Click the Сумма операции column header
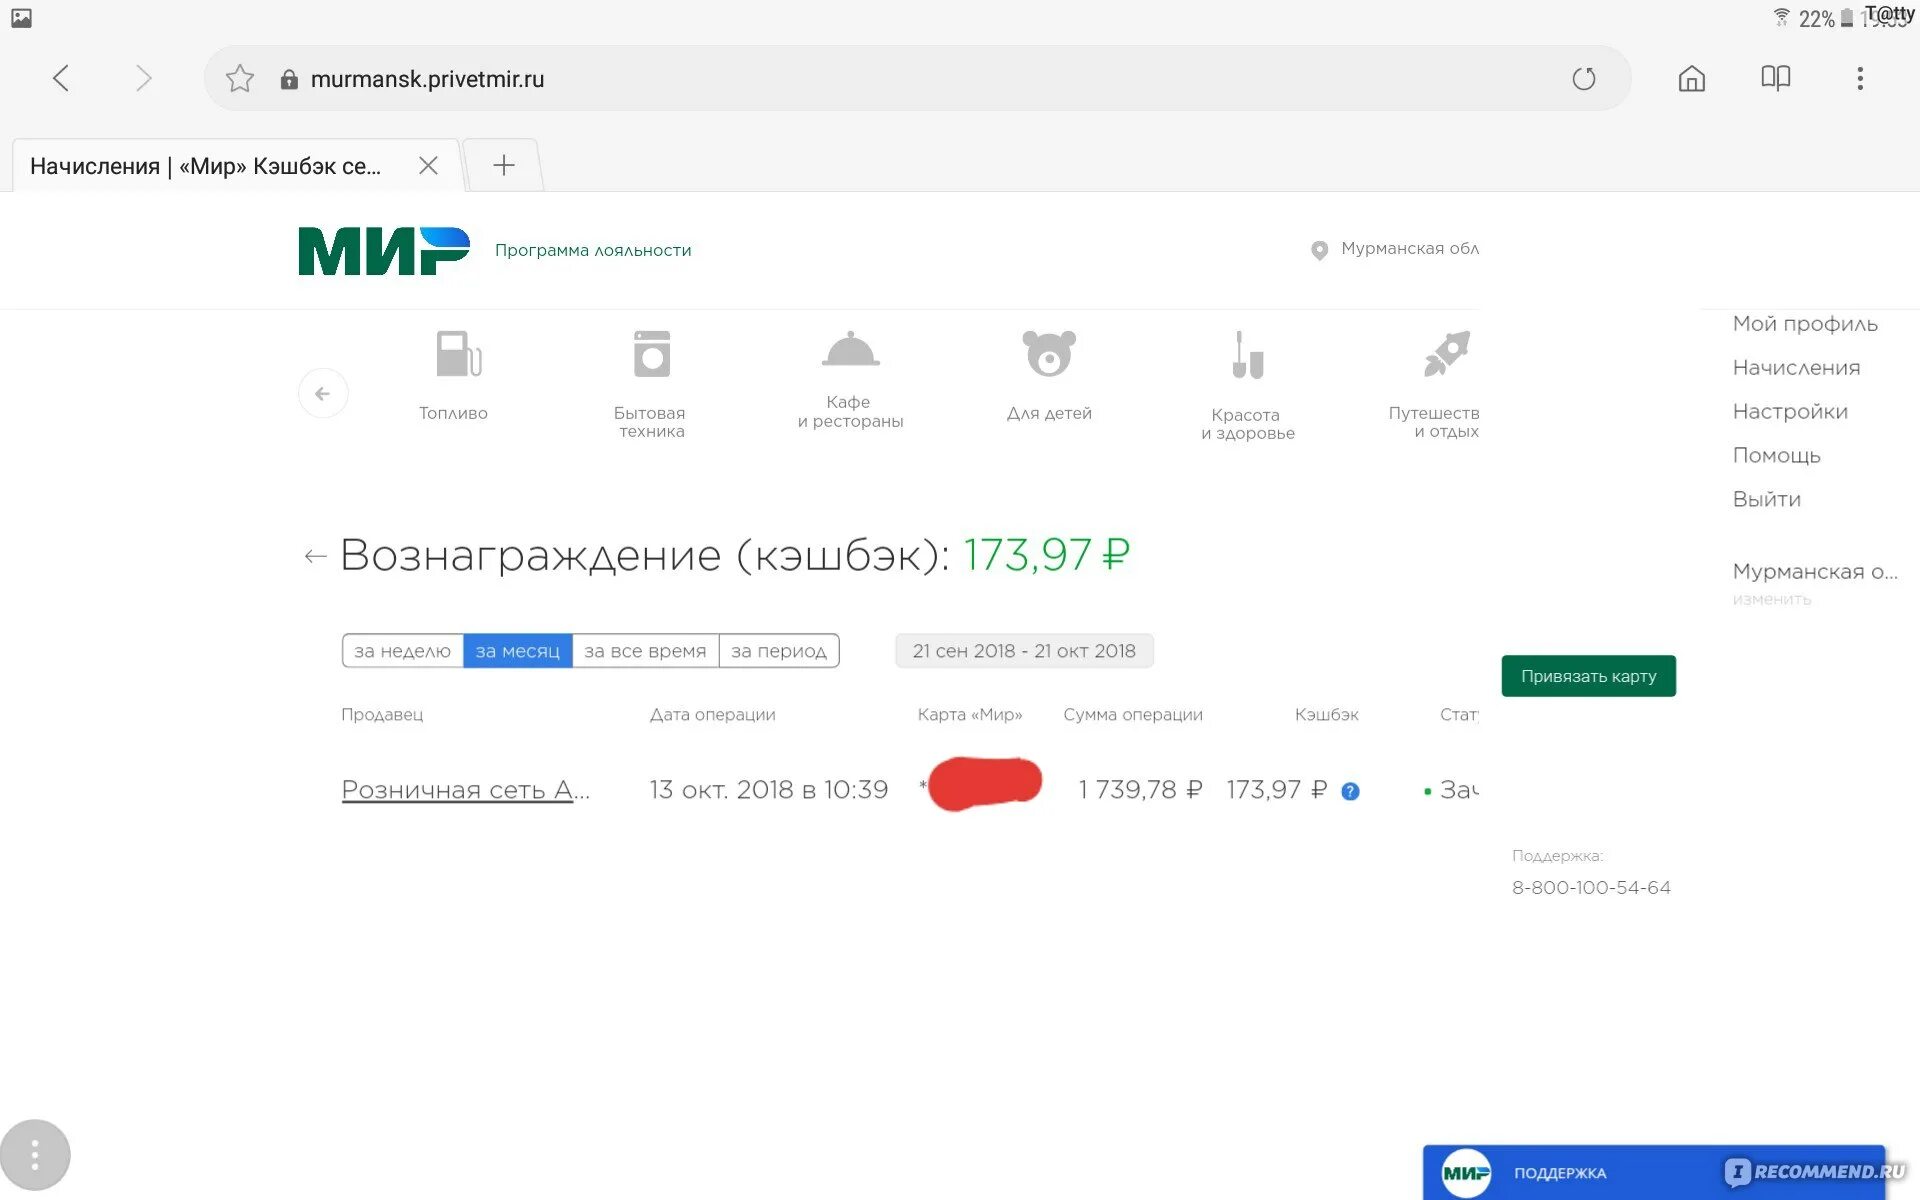 1133,715
